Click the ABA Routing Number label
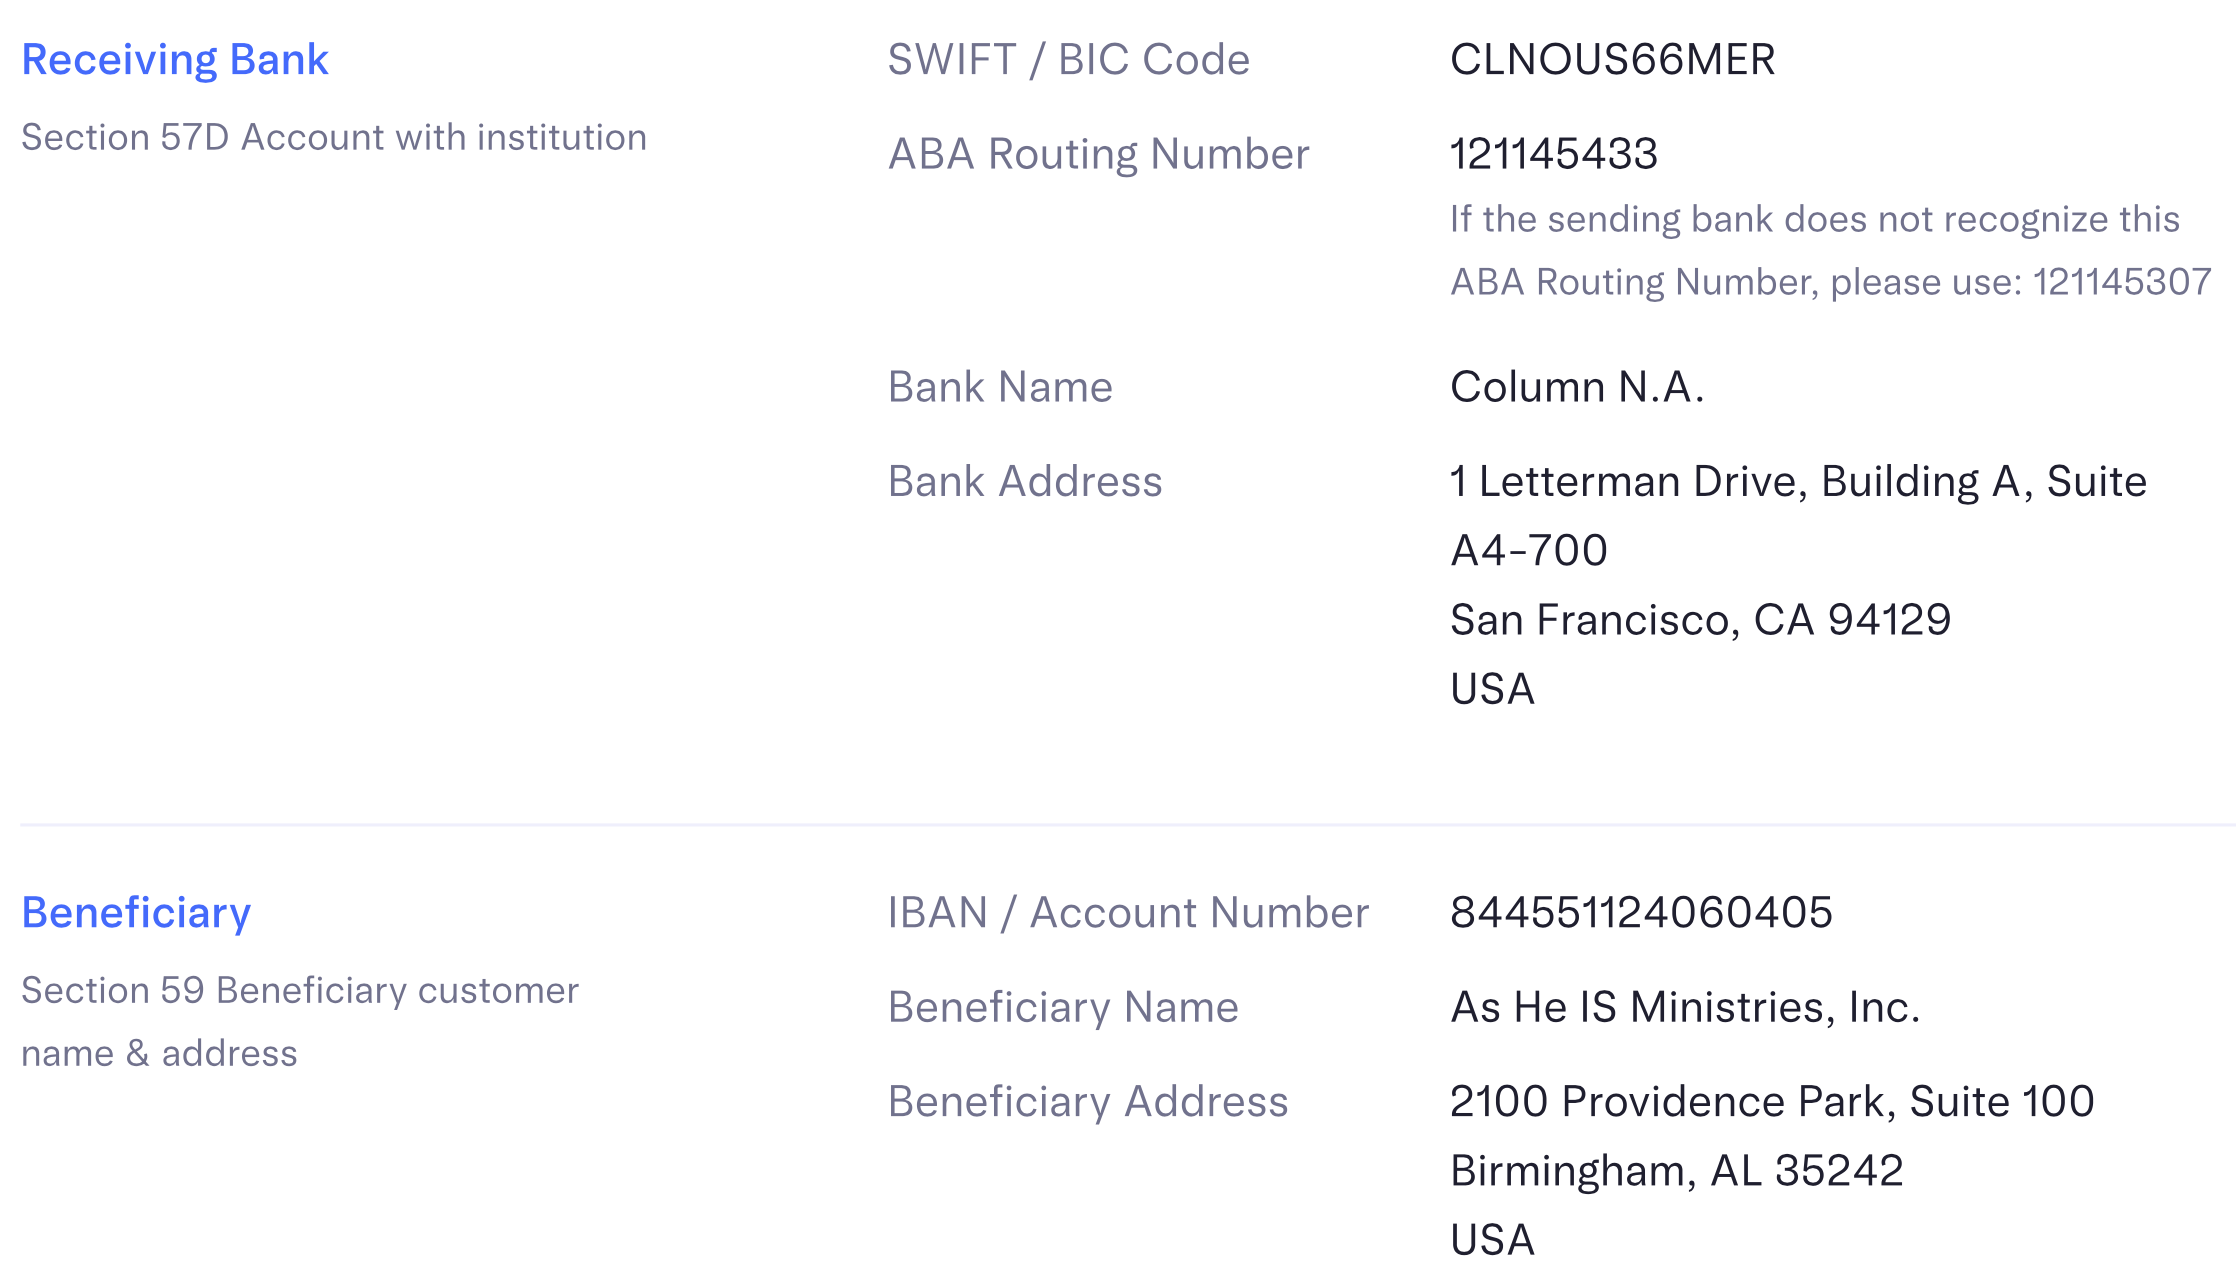The image size is (2236, 1288). (1098, 154)
